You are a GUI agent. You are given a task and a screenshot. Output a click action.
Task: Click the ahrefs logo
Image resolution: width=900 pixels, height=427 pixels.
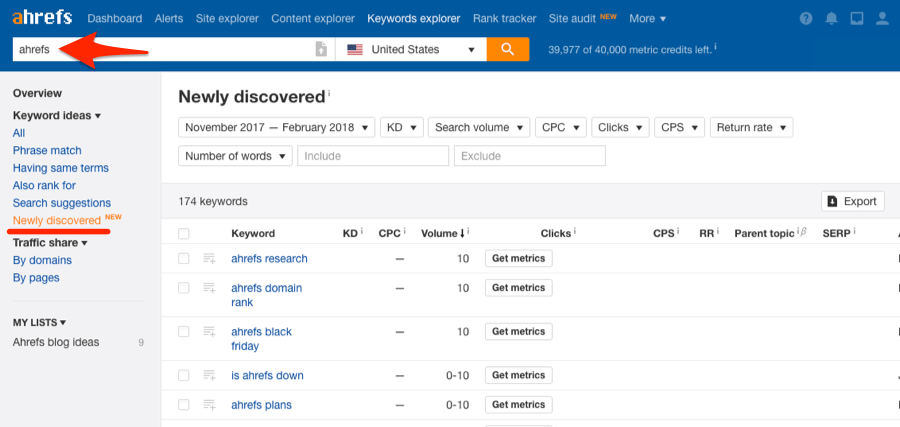pos(42,18)
